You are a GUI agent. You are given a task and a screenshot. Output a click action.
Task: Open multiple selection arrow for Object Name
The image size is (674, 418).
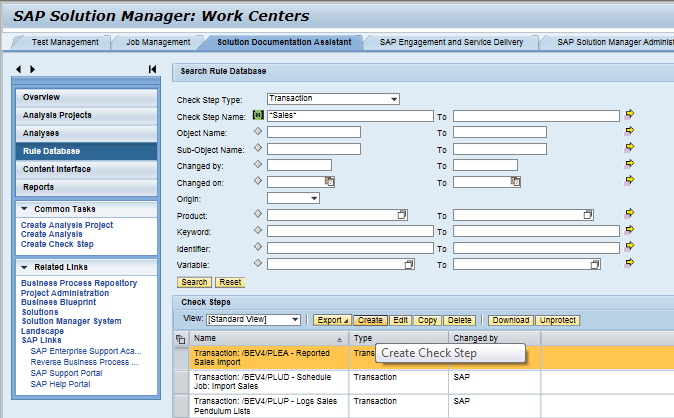click(629, 130)
